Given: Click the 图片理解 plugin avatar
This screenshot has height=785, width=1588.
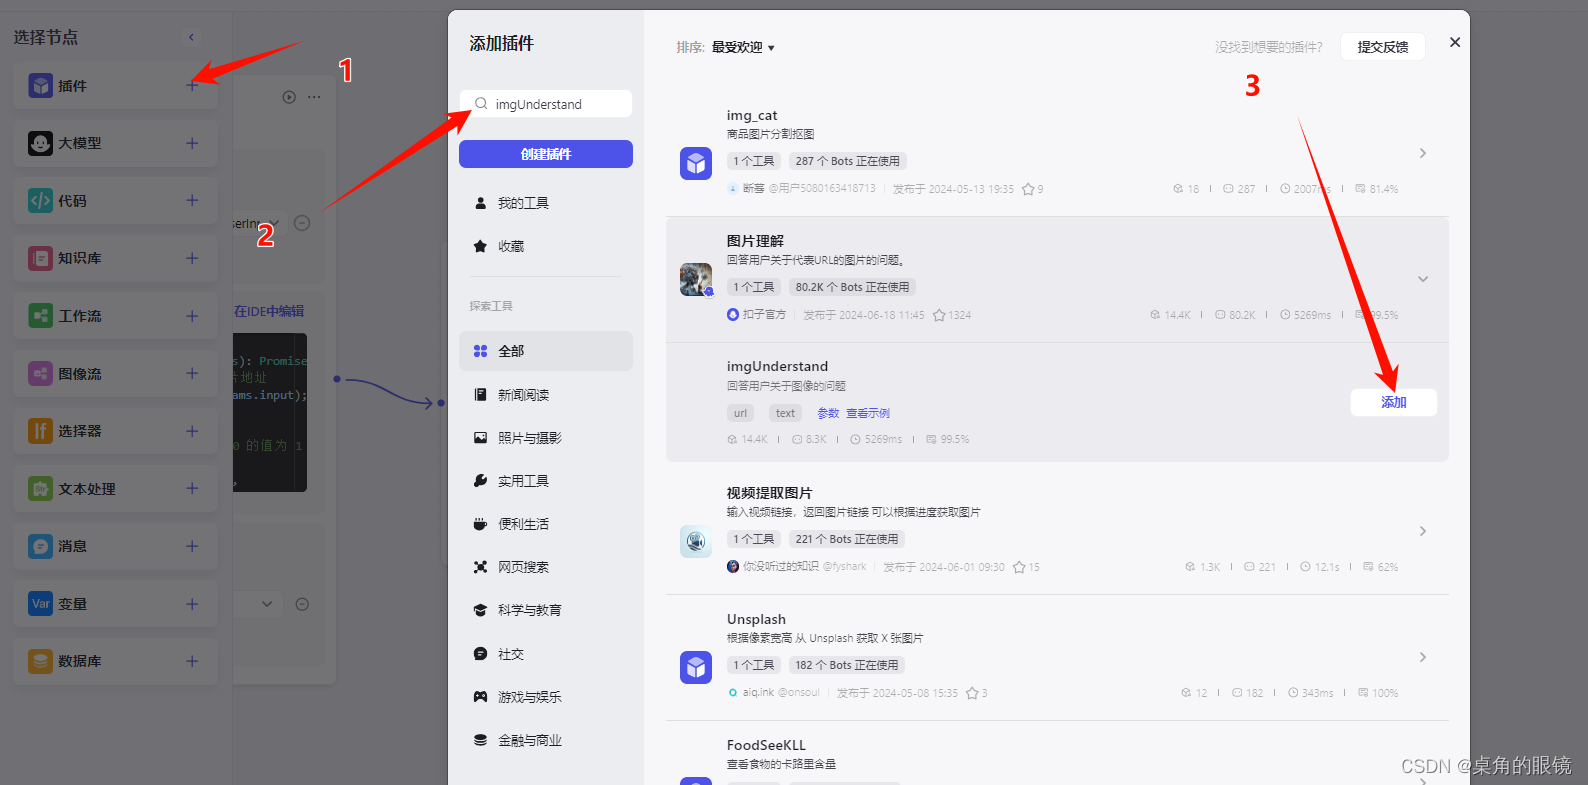Looking at the screenshot, I should coord(696,280).
